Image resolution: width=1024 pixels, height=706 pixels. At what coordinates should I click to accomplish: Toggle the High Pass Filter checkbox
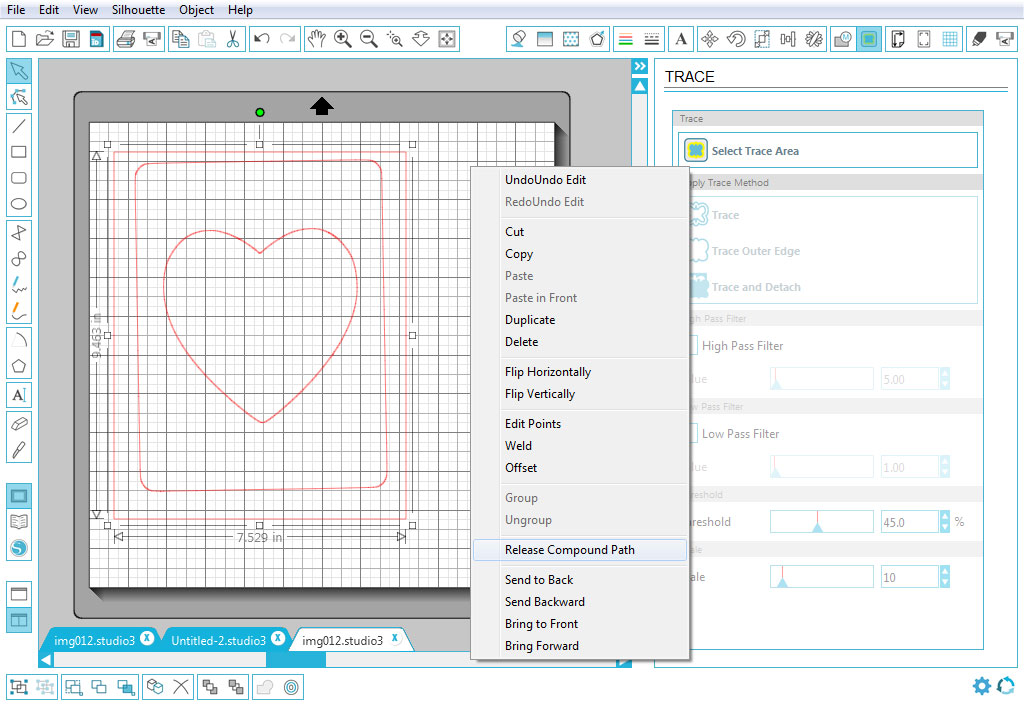click(693, 345)
